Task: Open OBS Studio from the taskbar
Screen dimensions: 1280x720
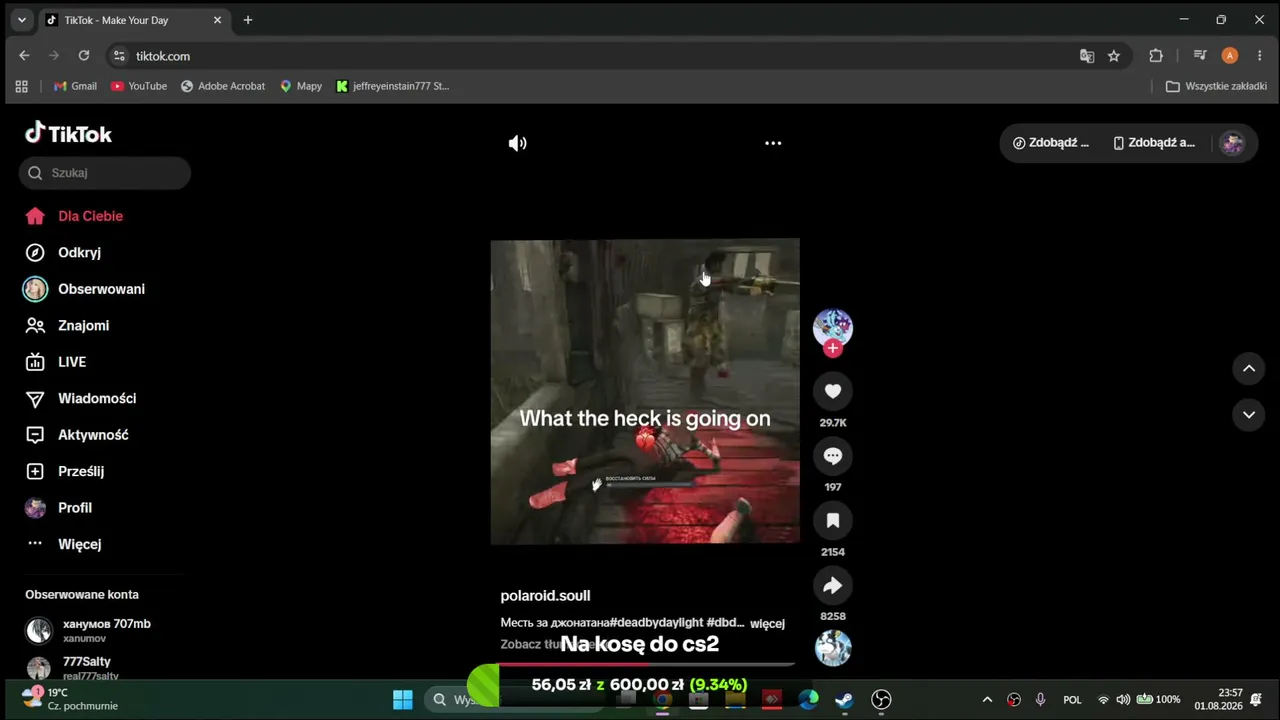Action: tap(881, 699)
